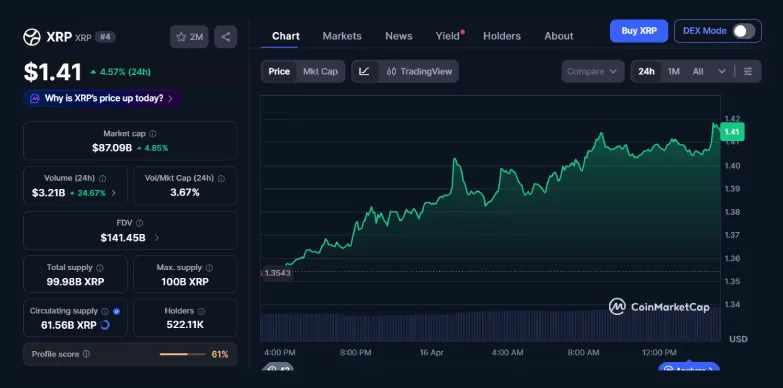Open the share icon button
Screen dimensions: 783x388
(226, 37)
